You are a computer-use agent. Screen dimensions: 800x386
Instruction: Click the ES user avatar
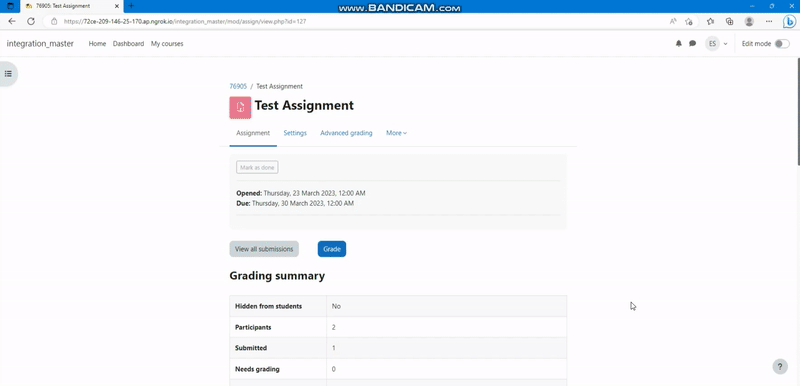pyautogui.click(x=712, y=44)
